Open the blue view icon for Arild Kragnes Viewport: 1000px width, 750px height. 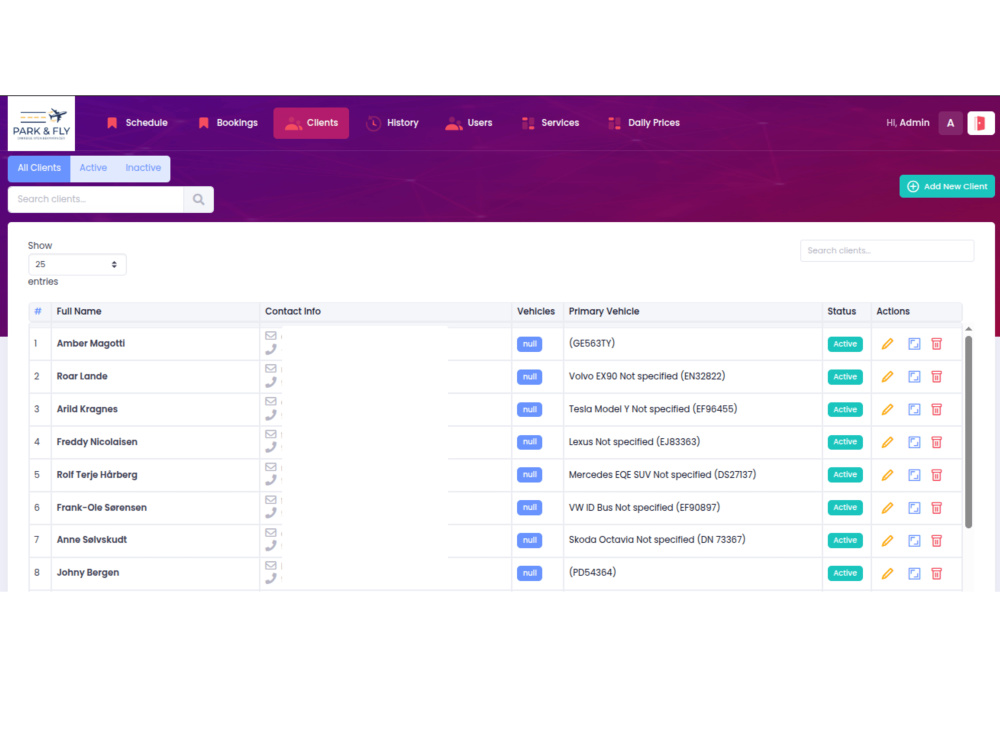[915, 410]
